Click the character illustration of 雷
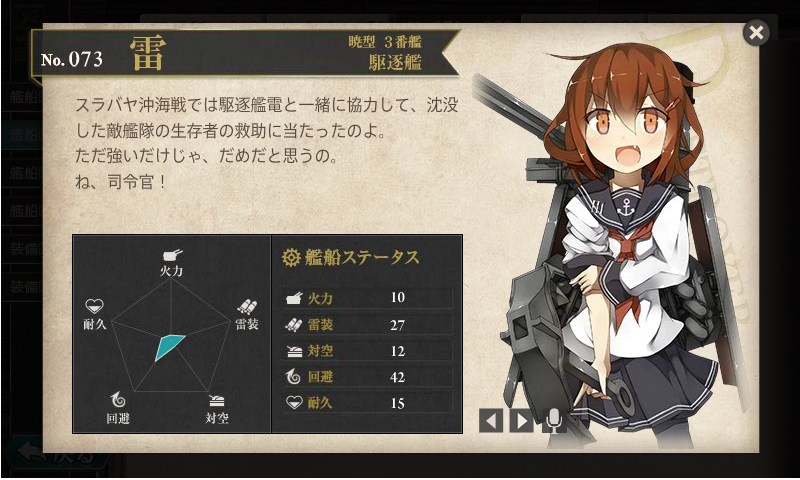Image resolution: width=800 pixels, height=480 pixels. pyautogui.click(x=617, y=245)
